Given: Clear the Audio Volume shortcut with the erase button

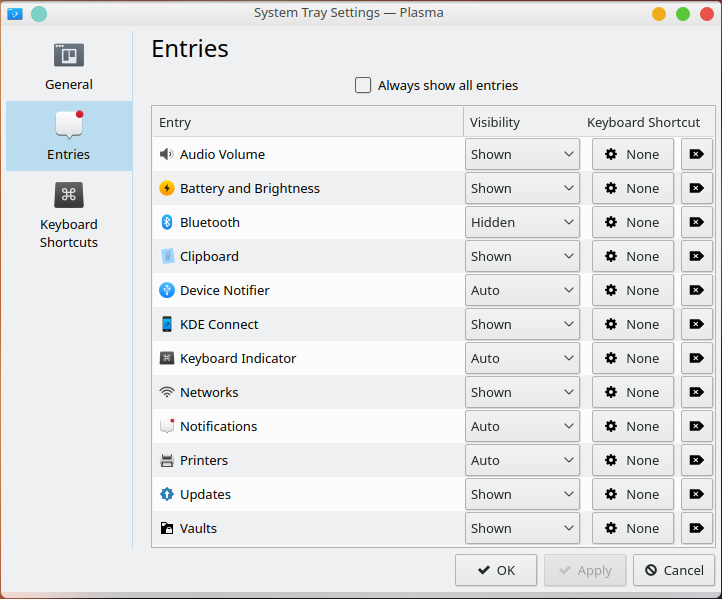Looking at the screenshot, I should click(x=696, y=154).
